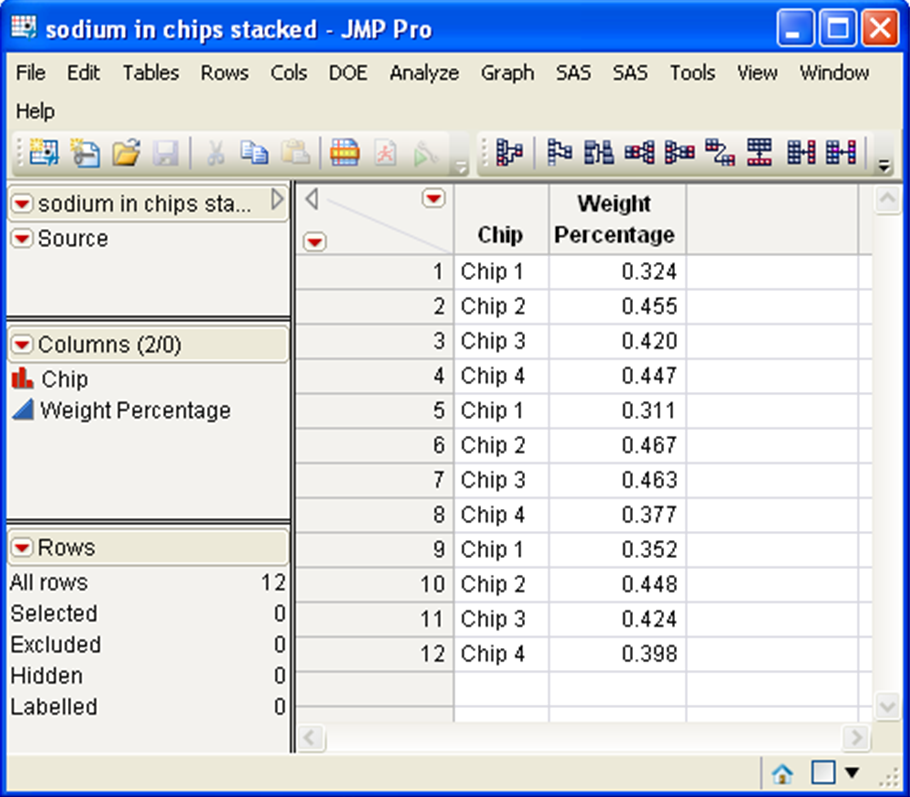The width and height of the screenshot is (910, 797).
Task: Click the Weight Percentage column header
Action: click(615, 219)
